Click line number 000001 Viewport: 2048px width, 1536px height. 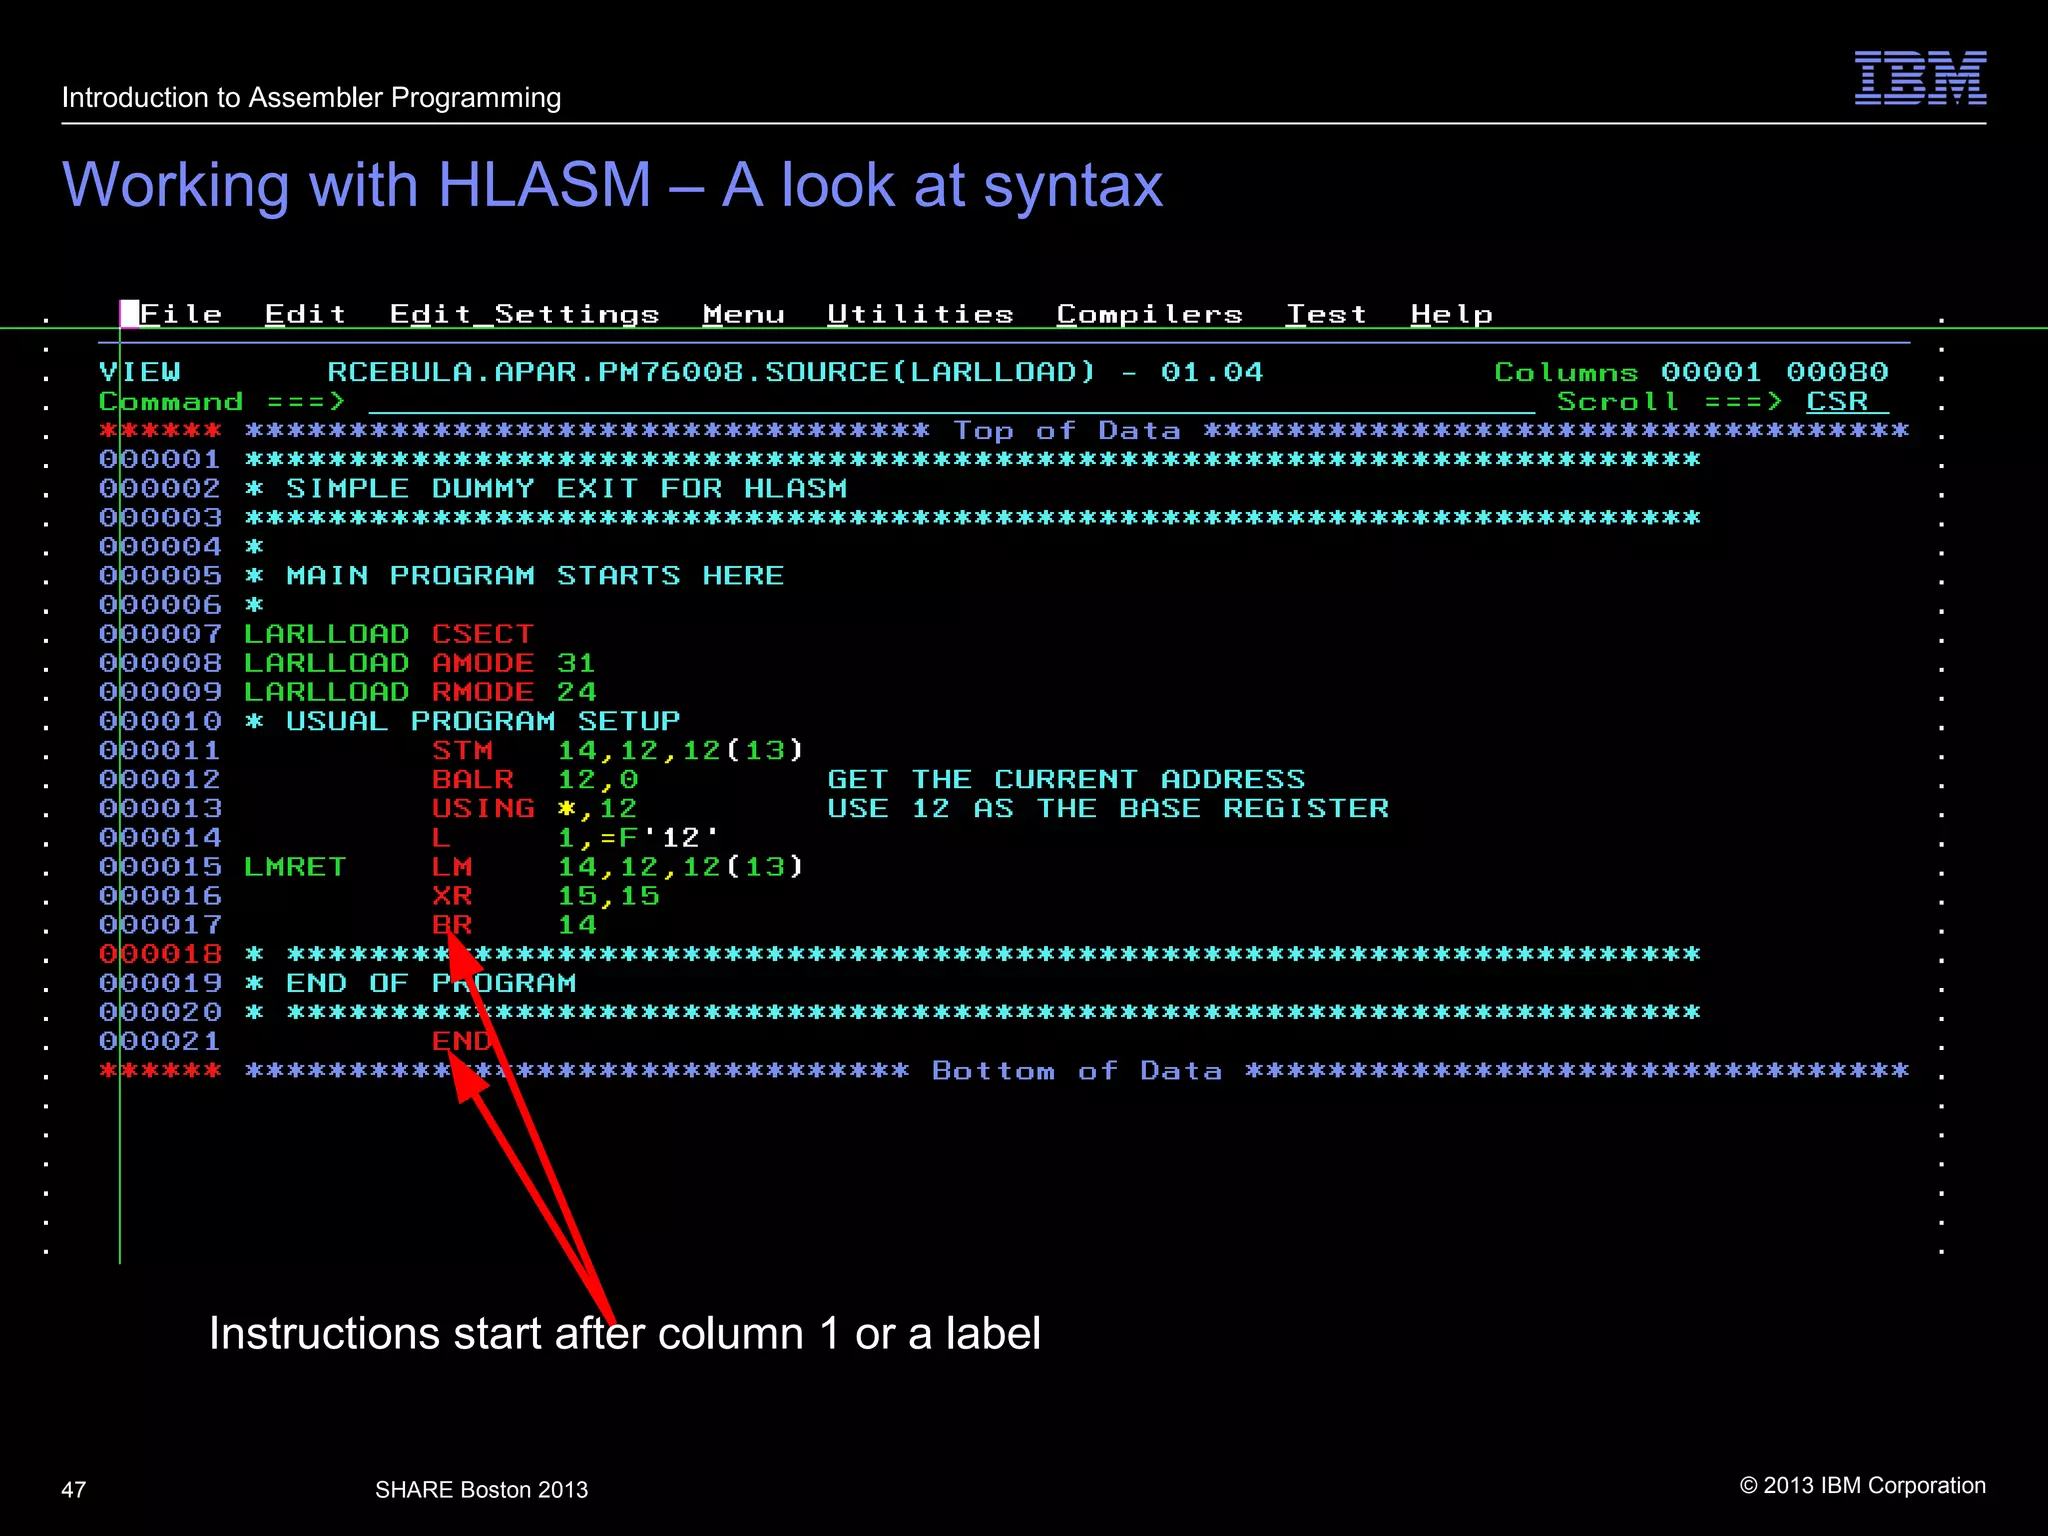click(x=160, y=460)
